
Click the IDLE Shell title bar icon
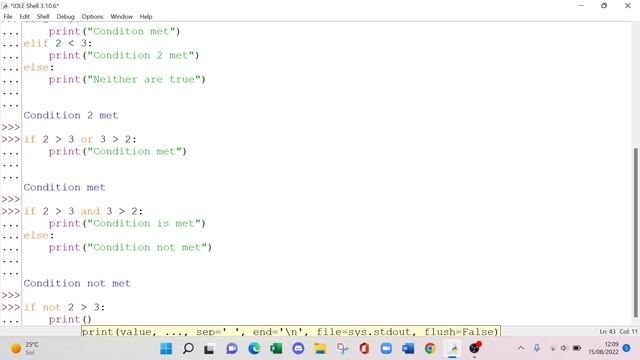(5, 6)
